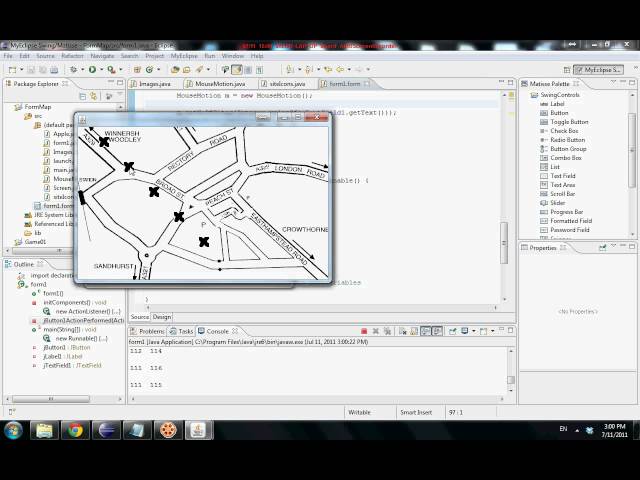This screenshot has height=480, width=640.
Task: Open dropdown beside New Java Class icon
Action: (x=158, y=70)
